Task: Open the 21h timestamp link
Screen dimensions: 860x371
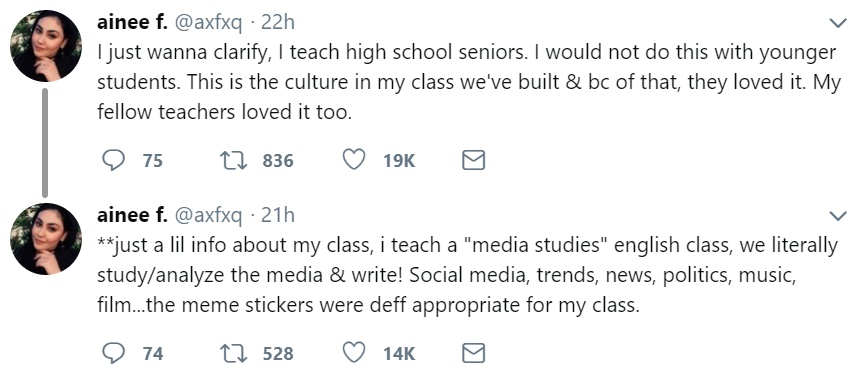Action: (278, 215)
